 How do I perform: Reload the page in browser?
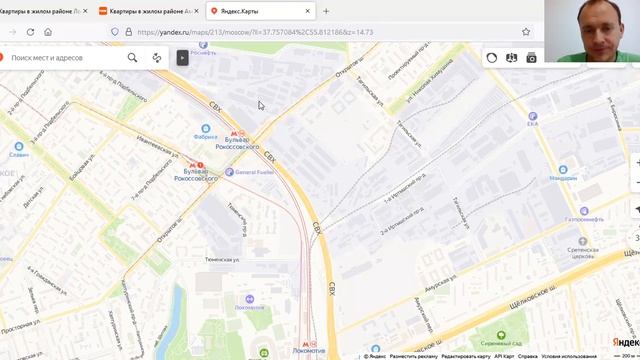click(x=30, y=32)
